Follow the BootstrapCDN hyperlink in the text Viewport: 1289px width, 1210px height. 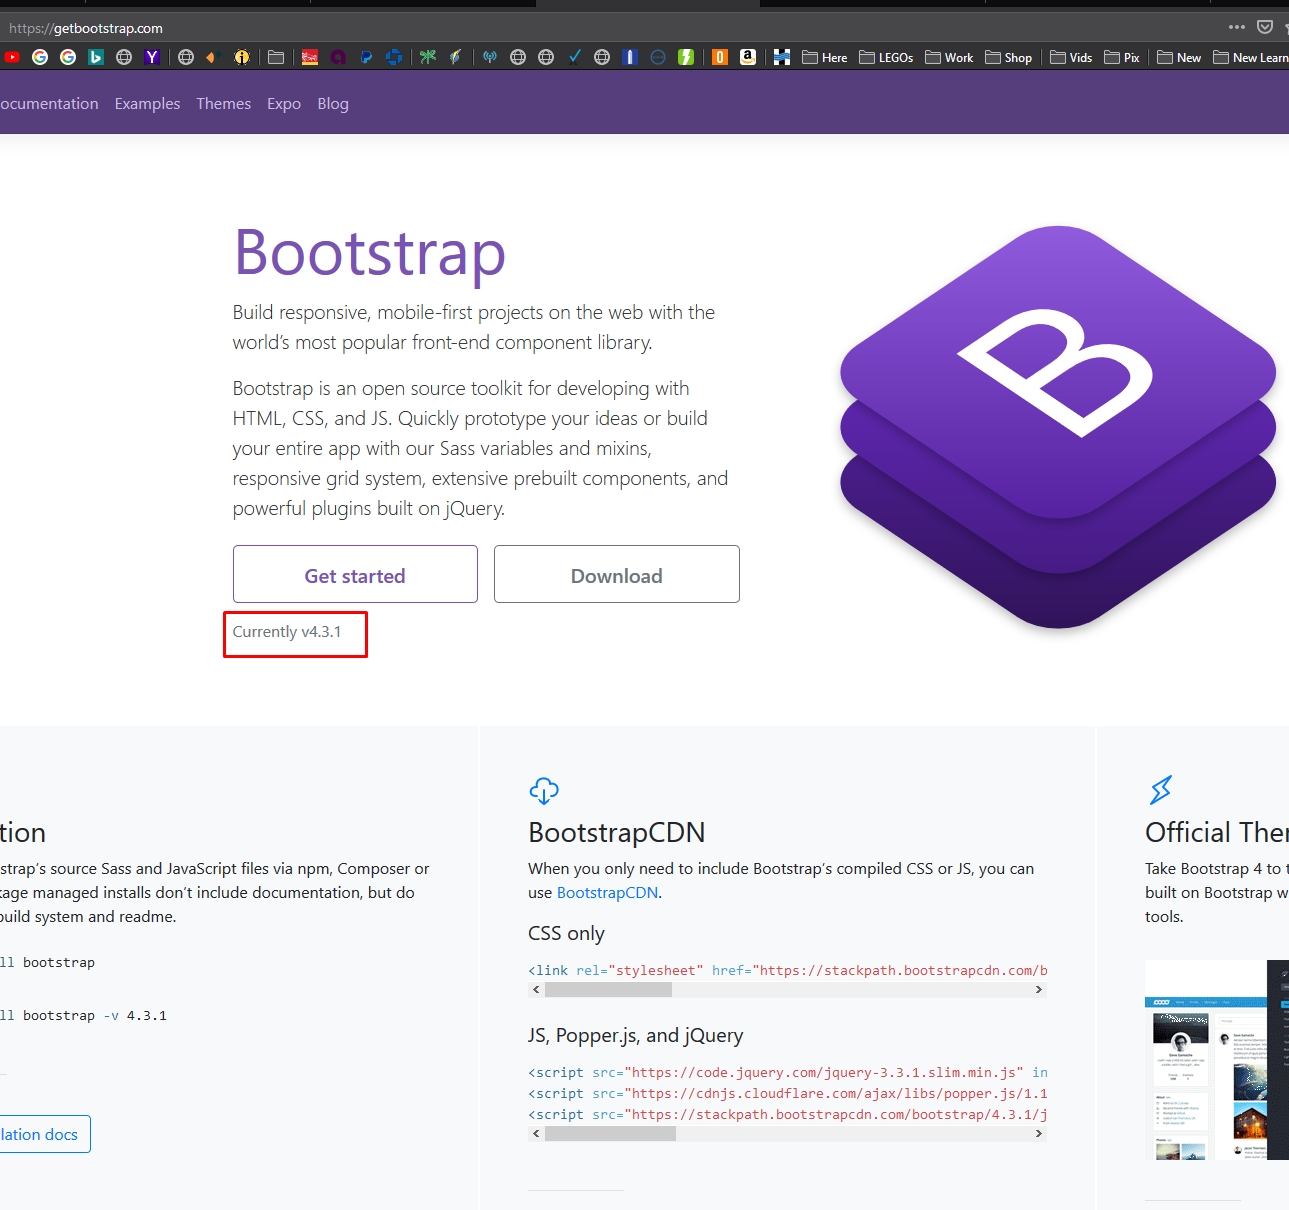[607, 893]
